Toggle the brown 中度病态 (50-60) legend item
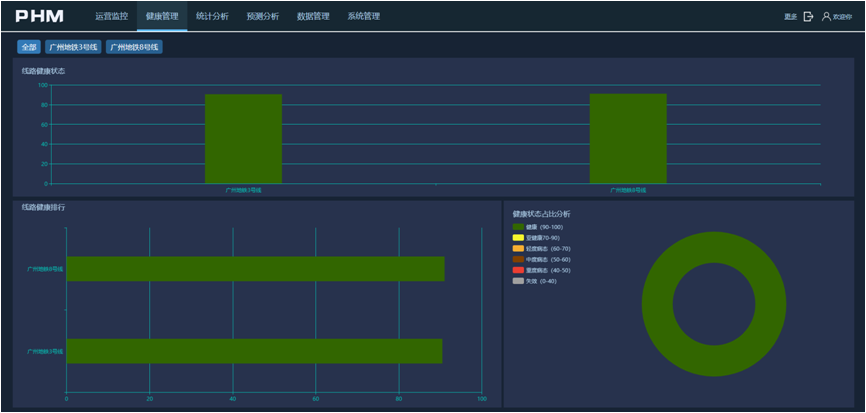 point(518,260)
